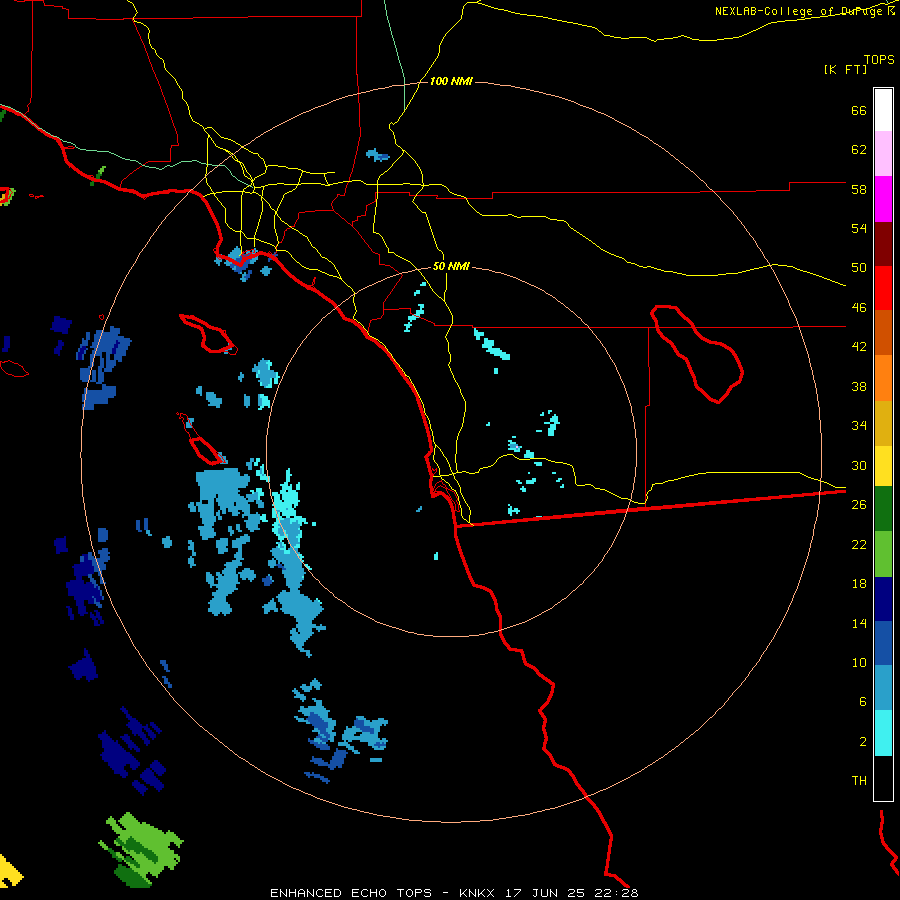Screen dimensions: 900x900
Task: Click the 30 legend value
Action: pos(859,465)
